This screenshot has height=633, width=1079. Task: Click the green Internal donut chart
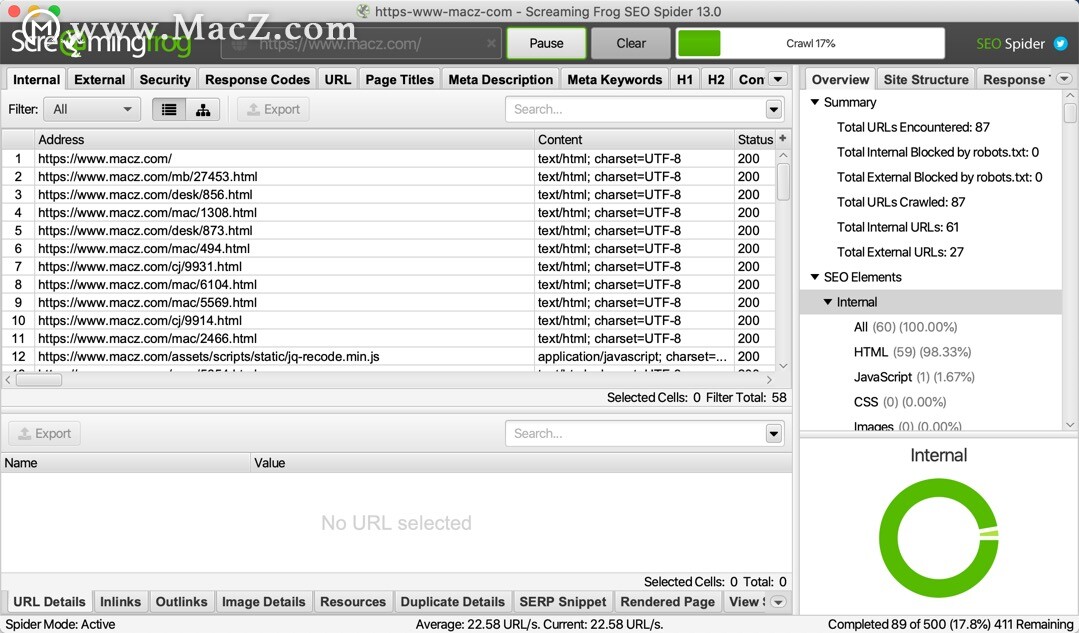point(939,537)
